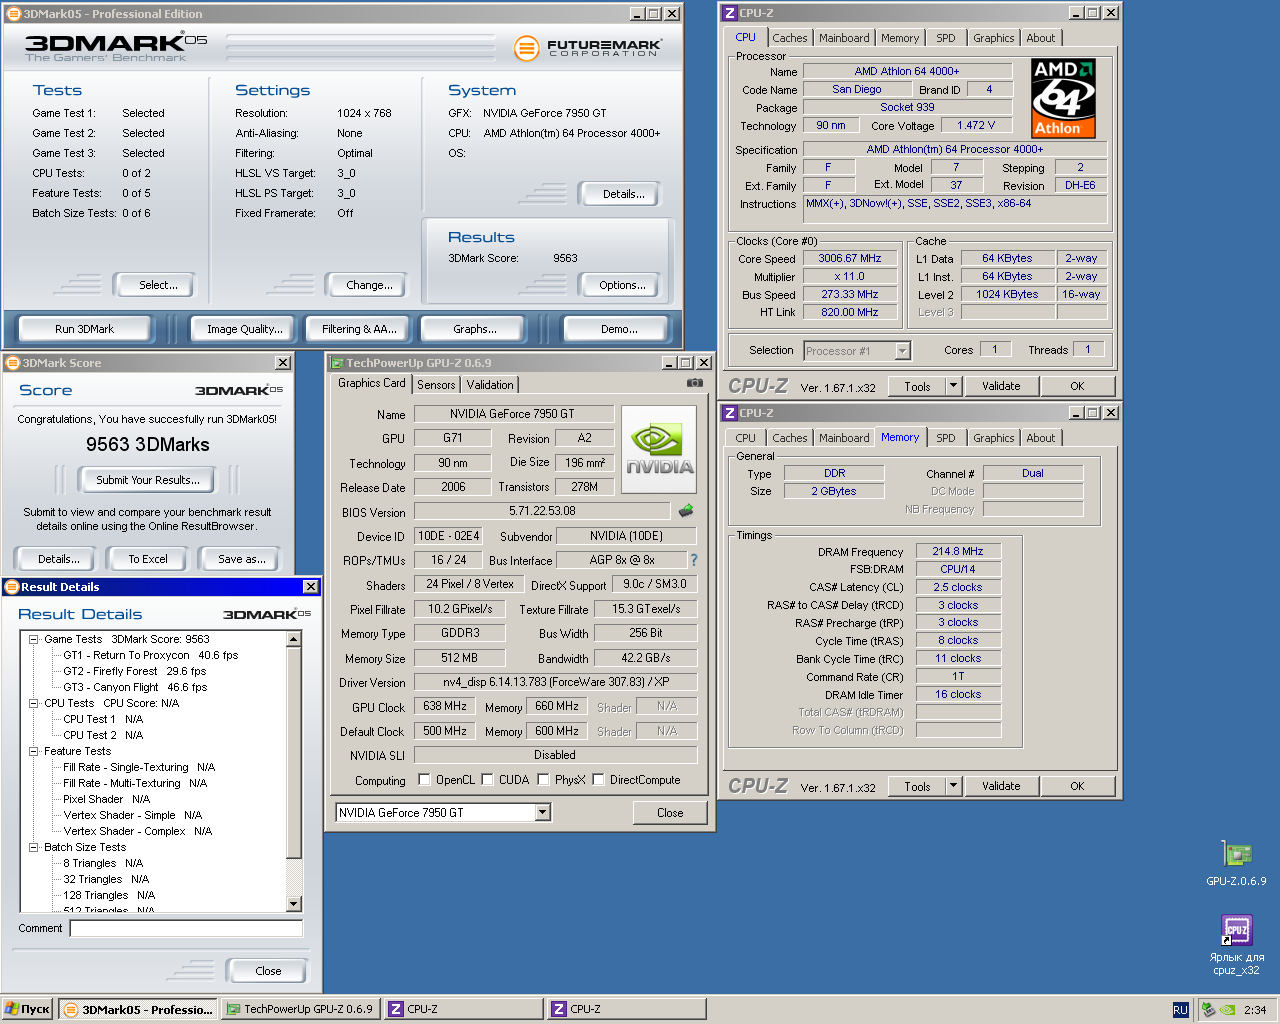Click Change under the Settings section
The image size is (1280, 1024).
click(369, 285)
